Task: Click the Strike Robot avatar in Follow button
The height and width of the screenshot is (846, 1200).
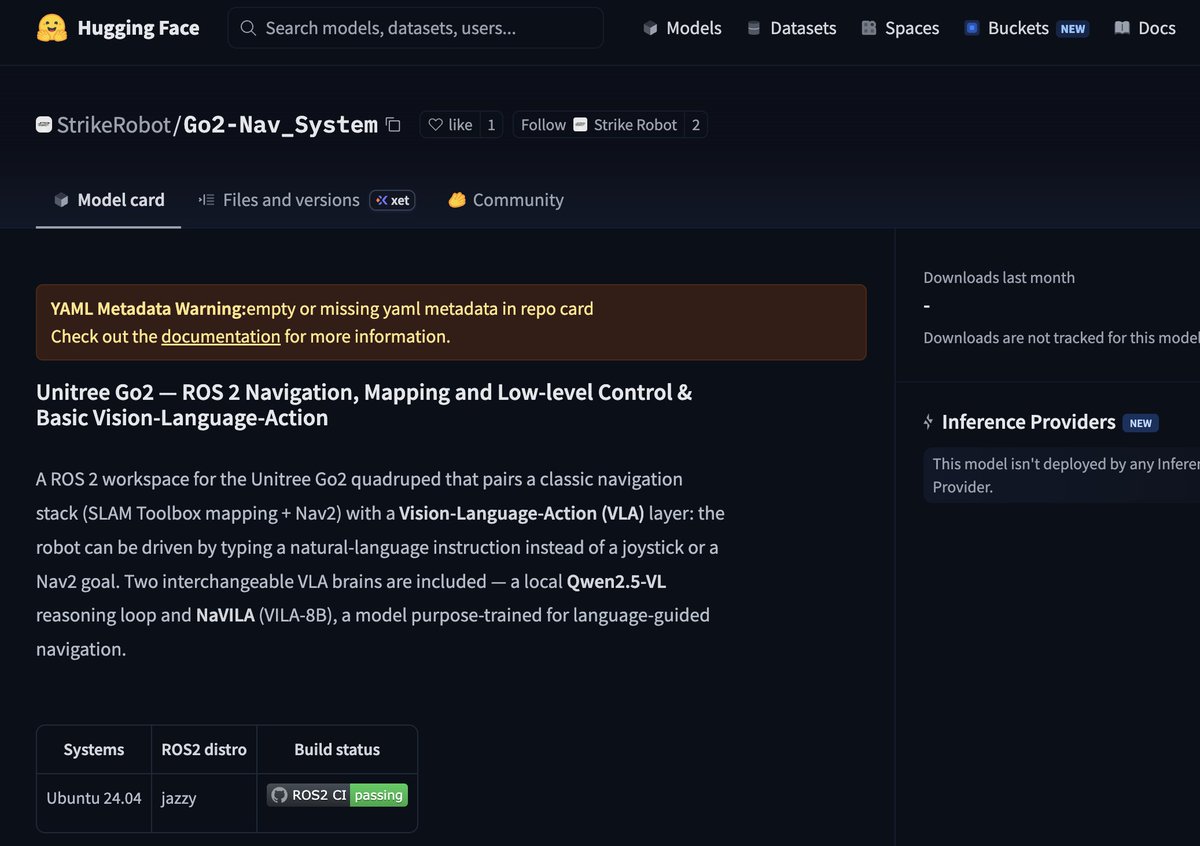Action: (x=580, y=125)
